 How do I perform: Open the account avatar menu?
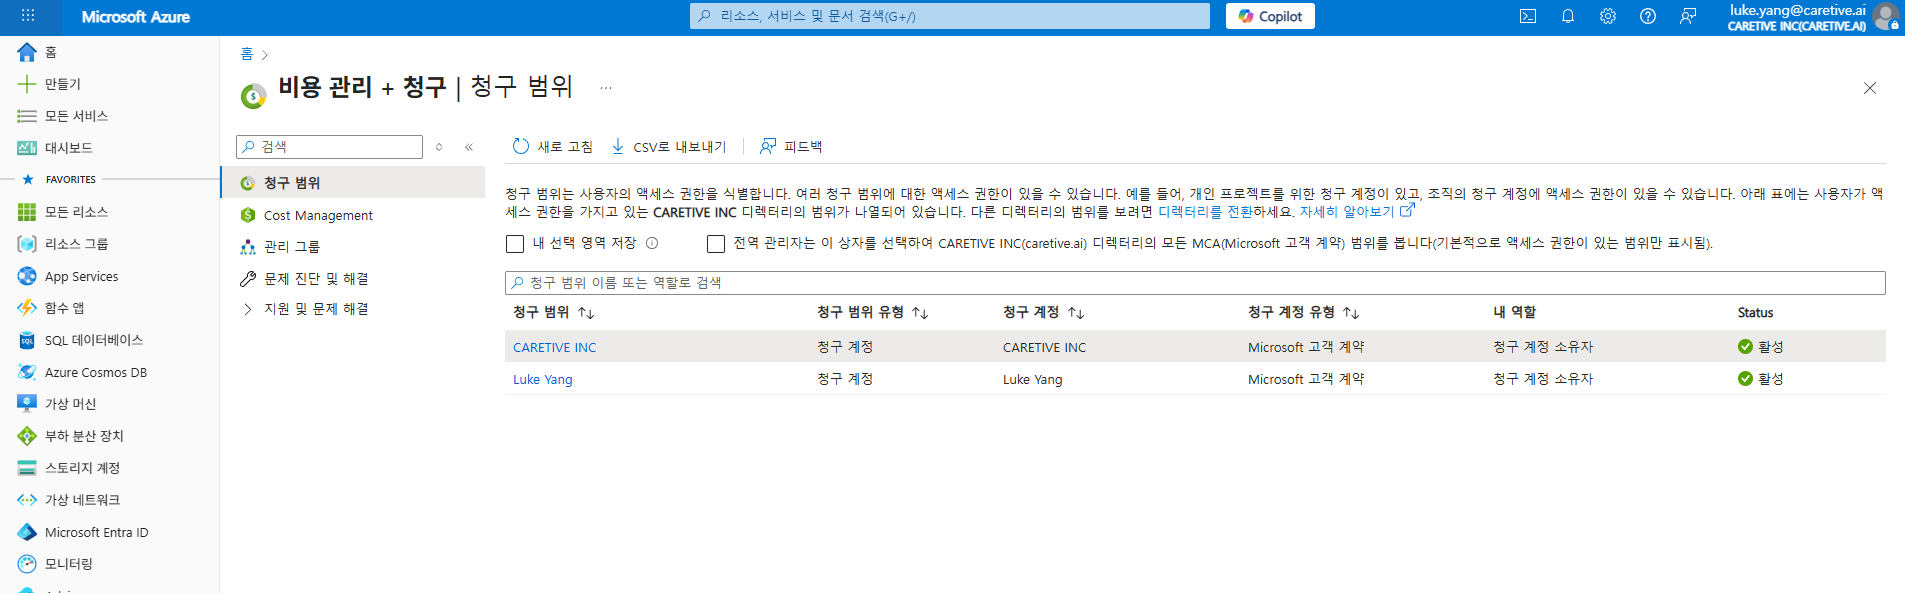[x=1885, y=16]
